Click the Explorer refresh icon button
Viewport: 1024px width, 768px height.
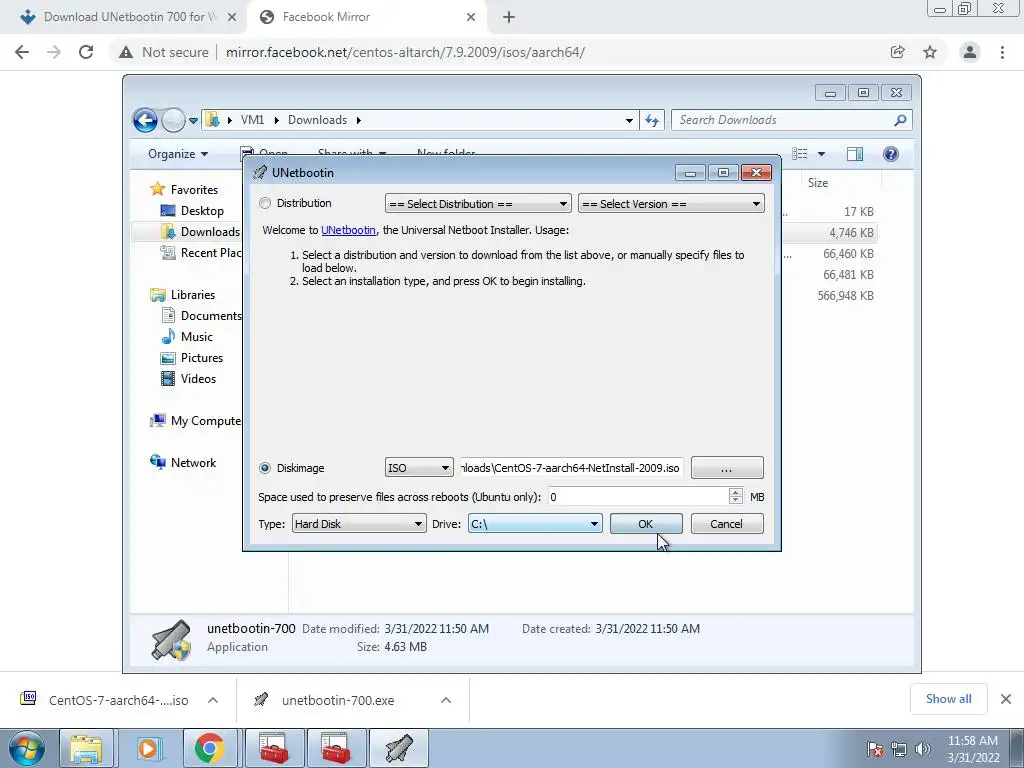pyautogui.click(x=652, y=120)
